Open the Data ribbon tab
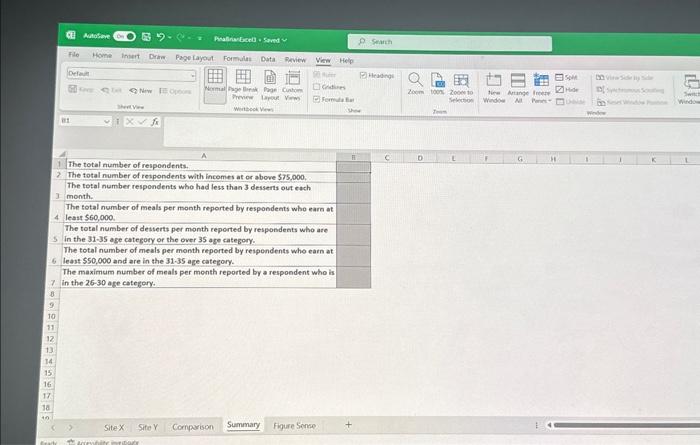The image size is (700, 445). pos(268,59)
